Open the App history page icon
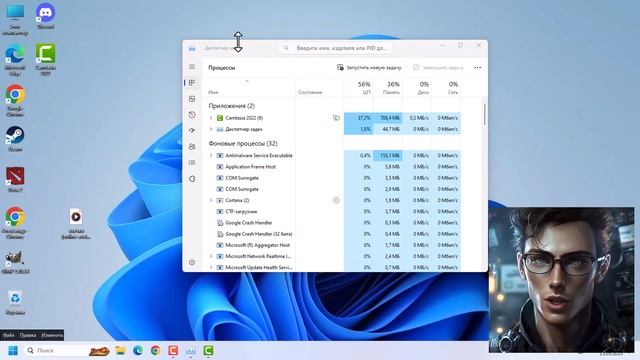 (192, 115)
